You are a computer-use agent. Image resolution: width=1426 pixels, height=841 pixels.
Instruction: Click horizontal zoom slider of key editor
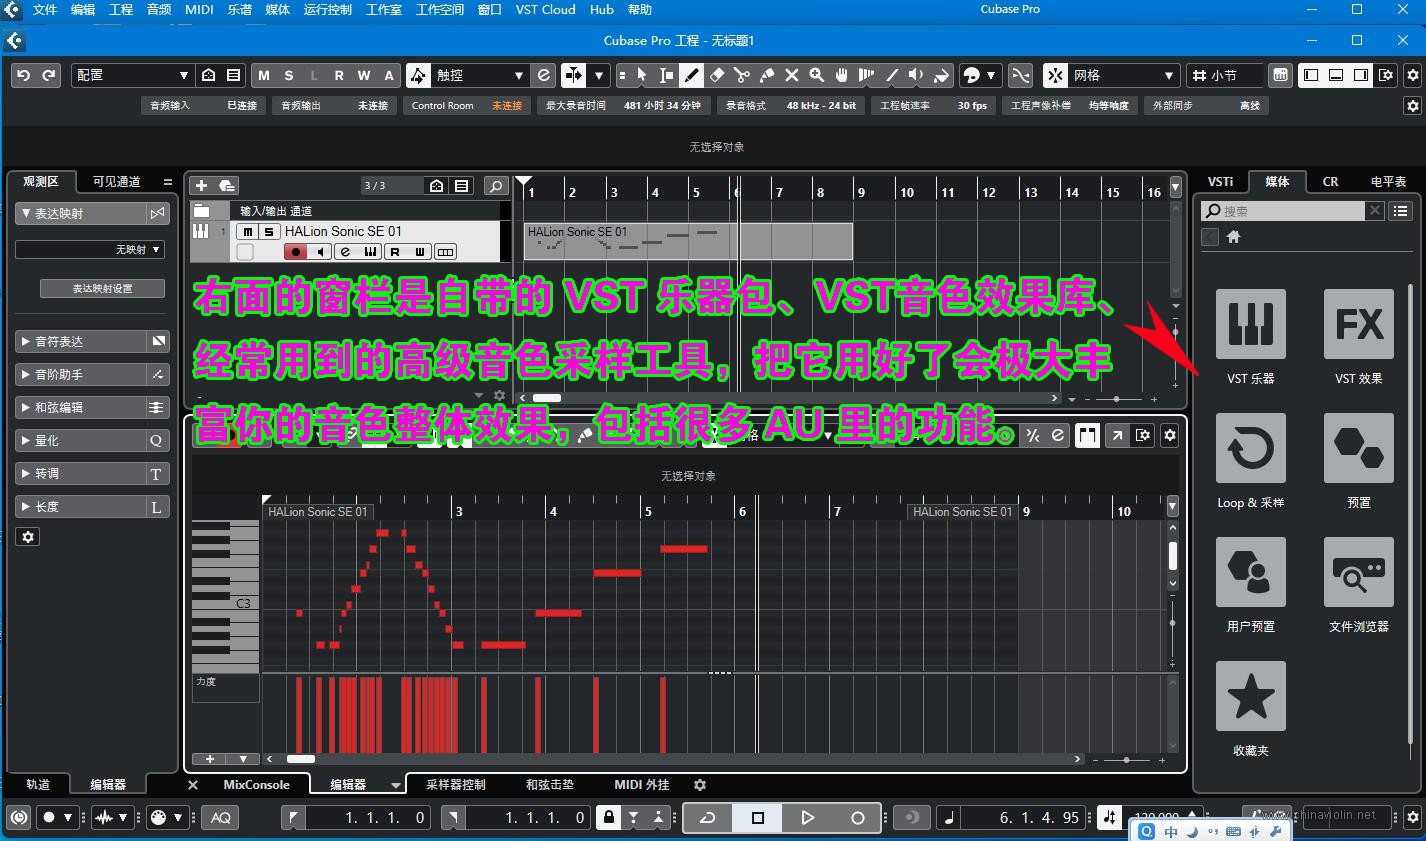point(1127,760)
